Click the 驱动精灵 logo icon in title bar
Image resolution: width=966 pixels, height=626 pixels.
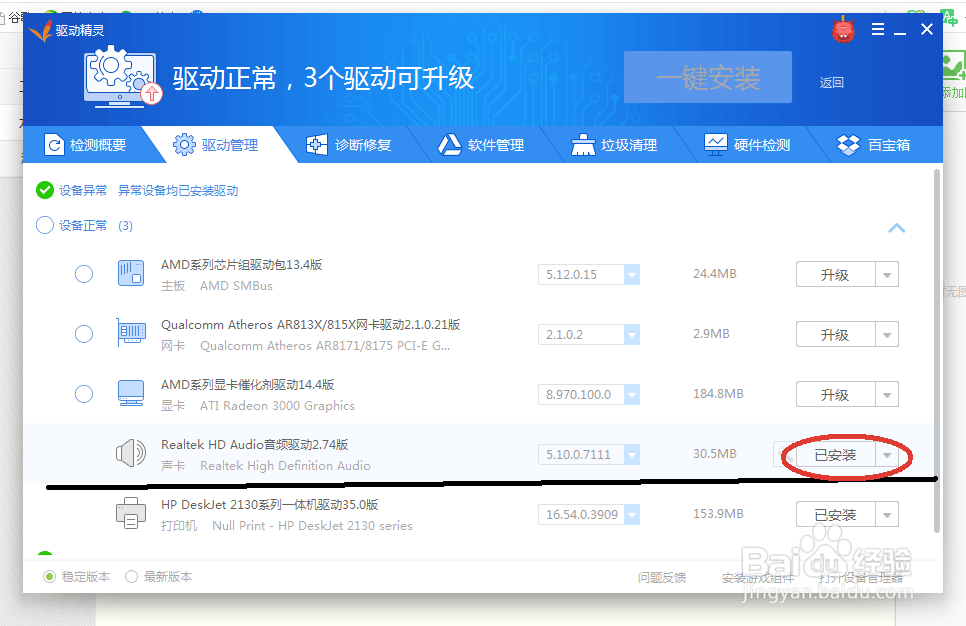point(41,30)
